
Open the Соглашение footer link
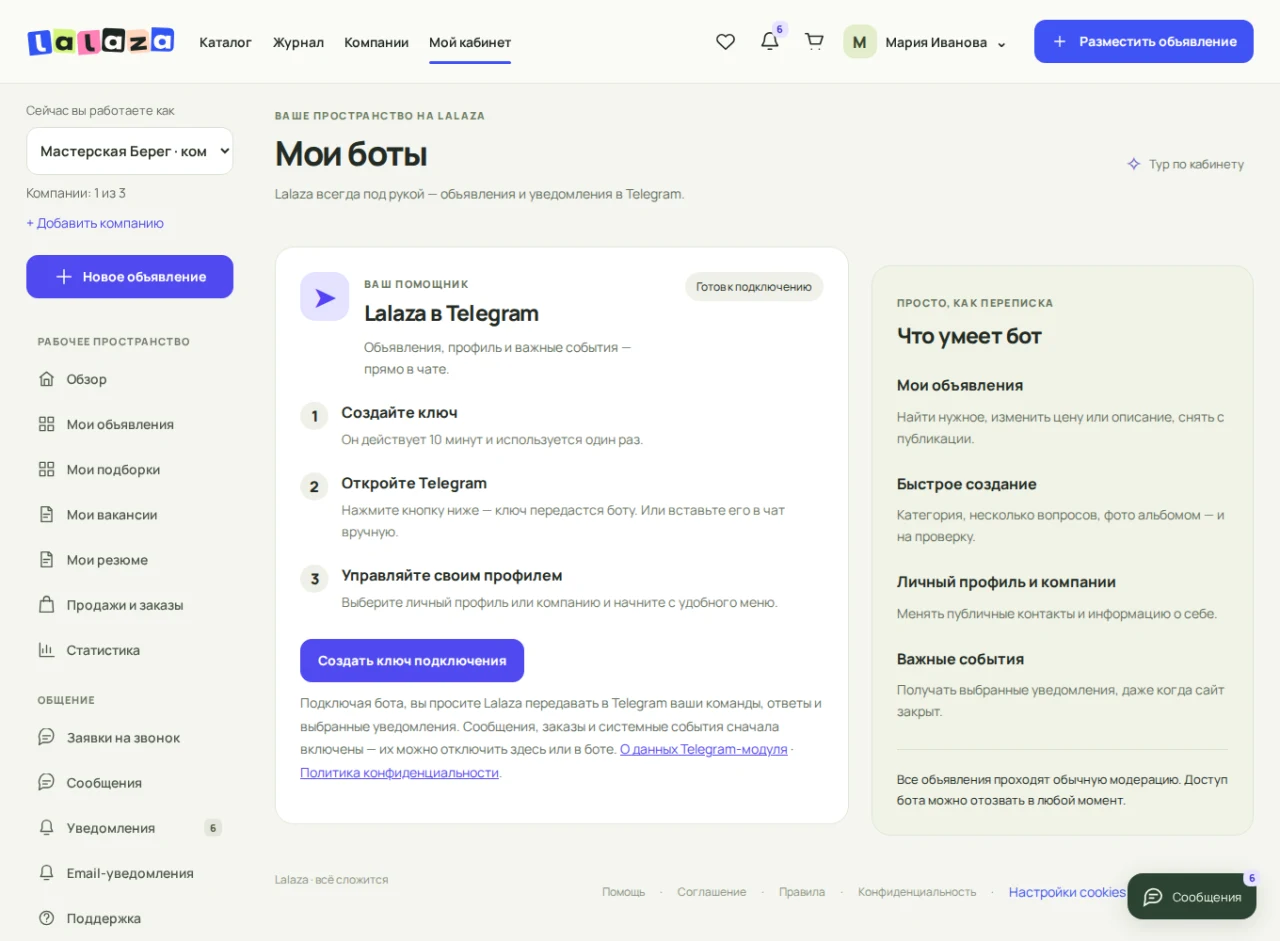712,892
